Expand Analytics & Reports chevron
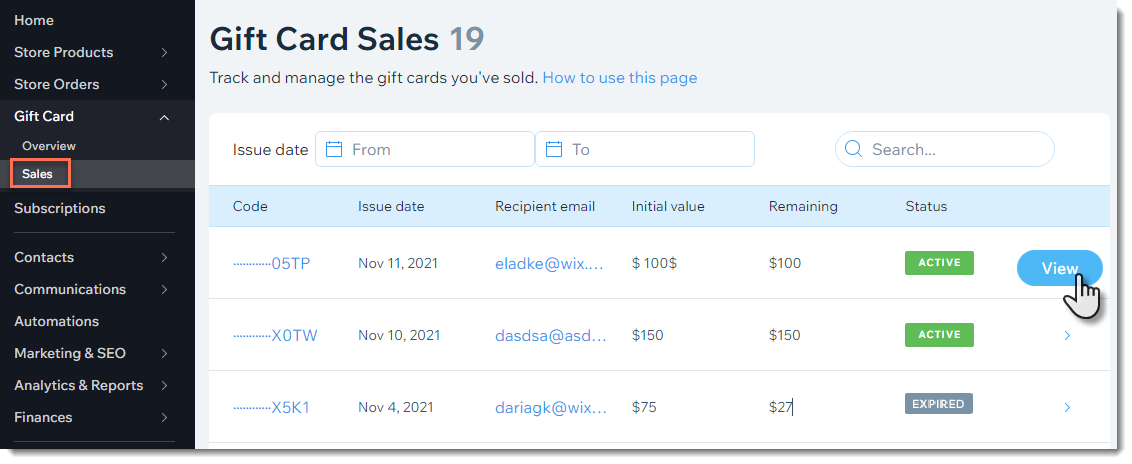This screenshot has width=1132, height=464. [165, 385]
